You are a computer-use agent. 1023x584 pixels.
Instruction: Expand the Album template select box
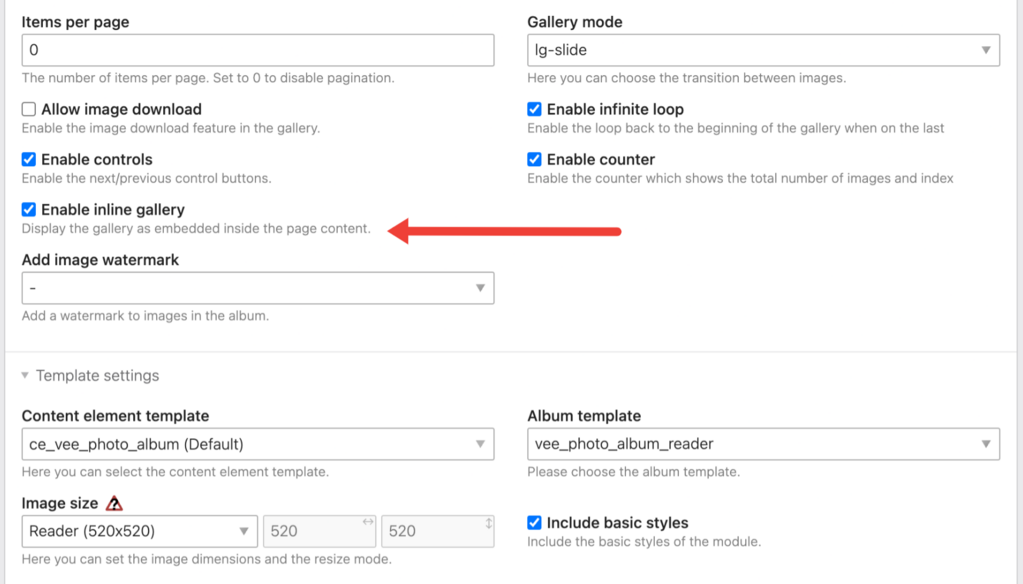(763, 443)
